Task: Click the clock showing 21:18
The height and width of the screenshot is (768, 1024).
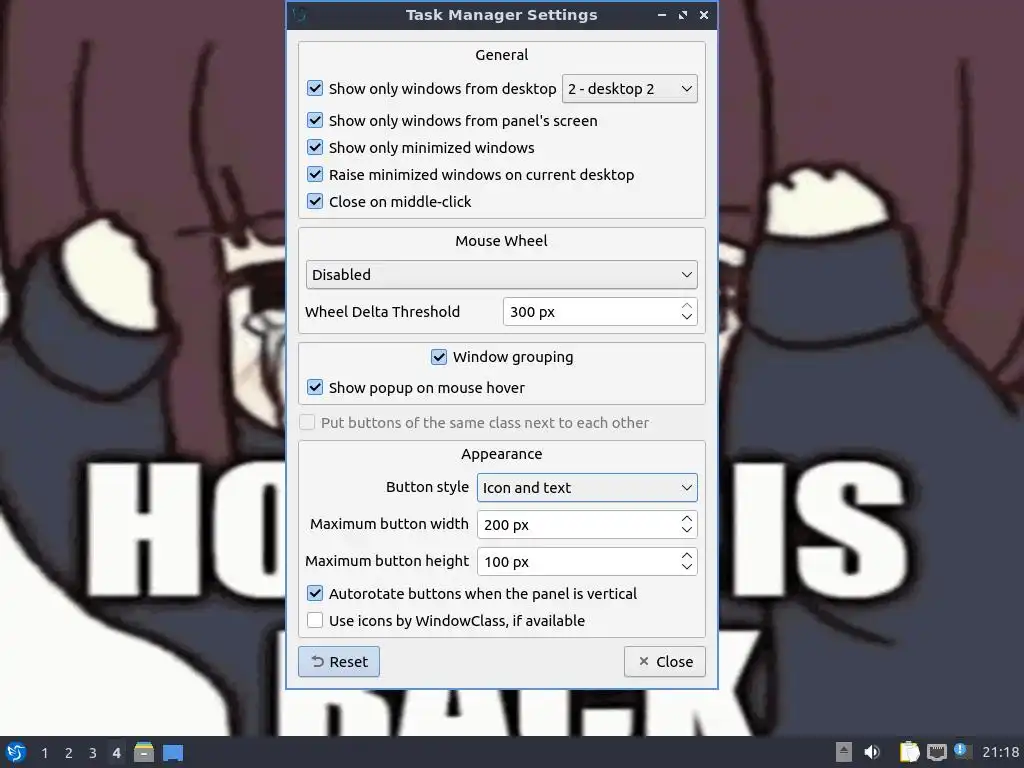Action: (x=1000, y=753)
